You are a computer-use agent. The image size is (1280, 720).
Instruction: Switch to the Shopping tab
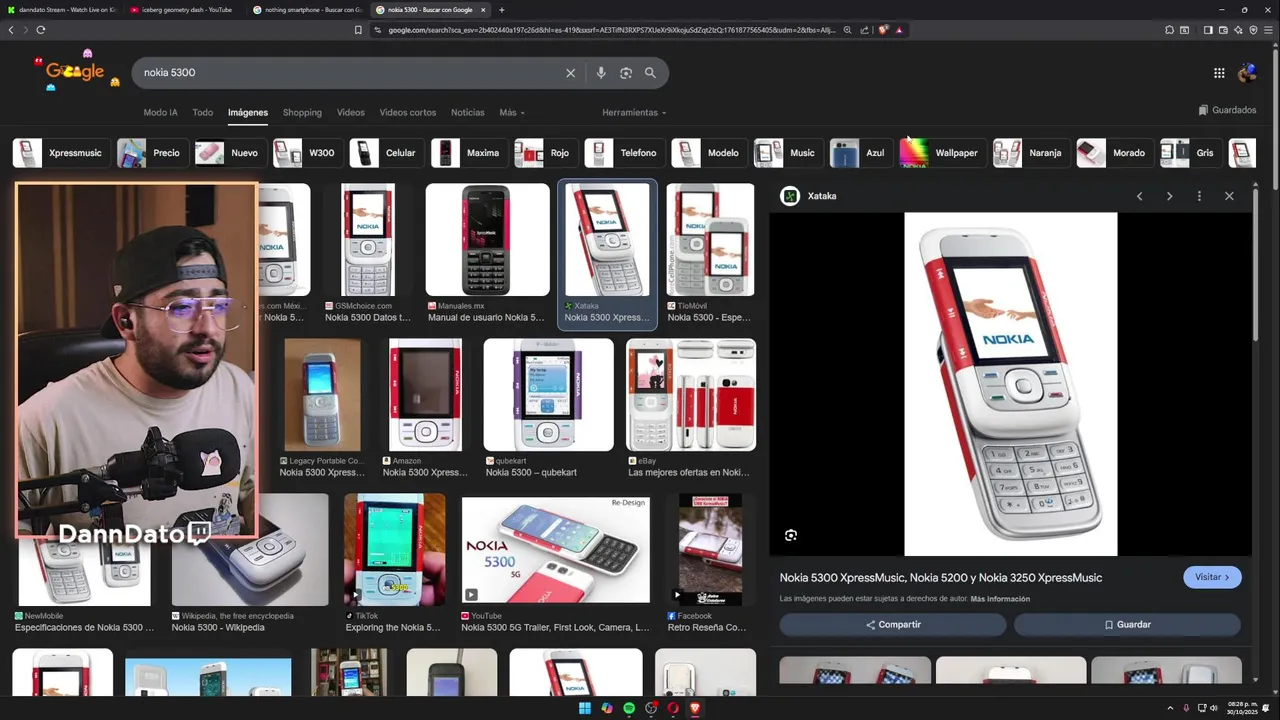tap(302, 113)
